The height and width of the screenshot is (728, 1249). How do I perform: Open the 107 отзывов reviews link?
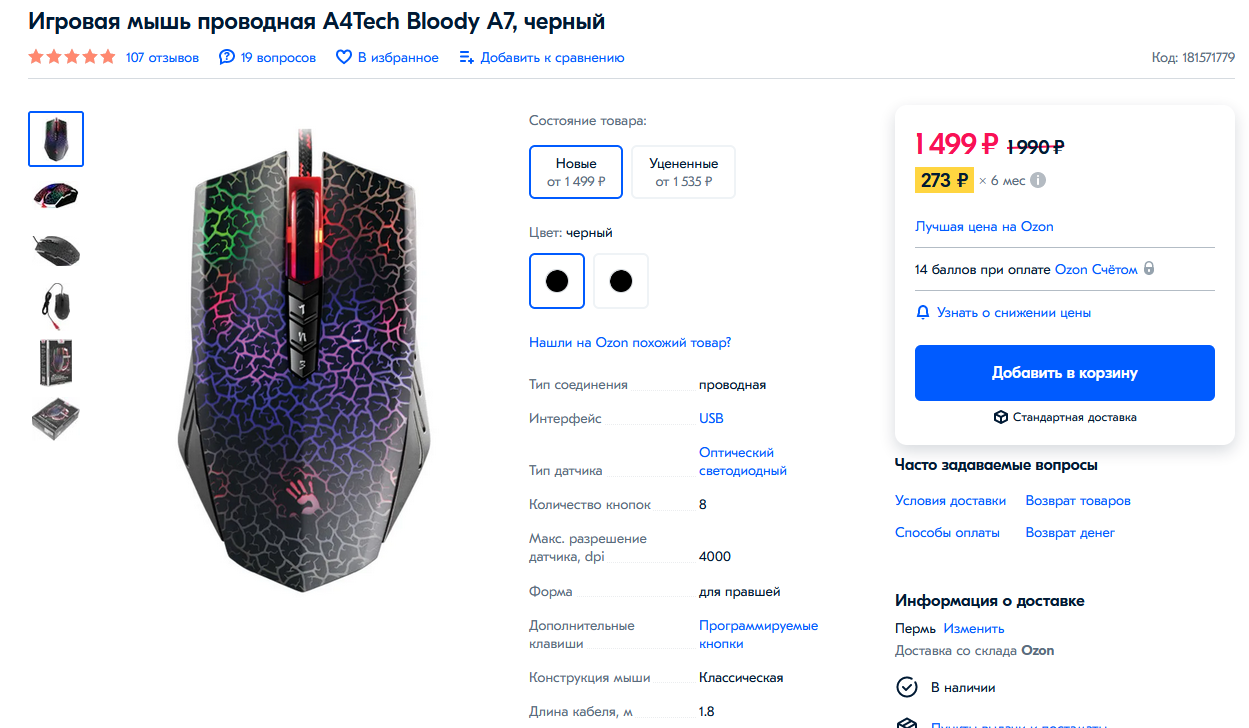click(162, 58)
